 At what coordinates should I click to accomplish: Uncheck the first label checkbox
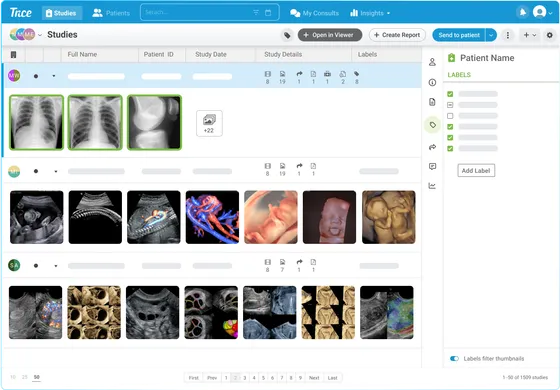click(x=450, y=94)
